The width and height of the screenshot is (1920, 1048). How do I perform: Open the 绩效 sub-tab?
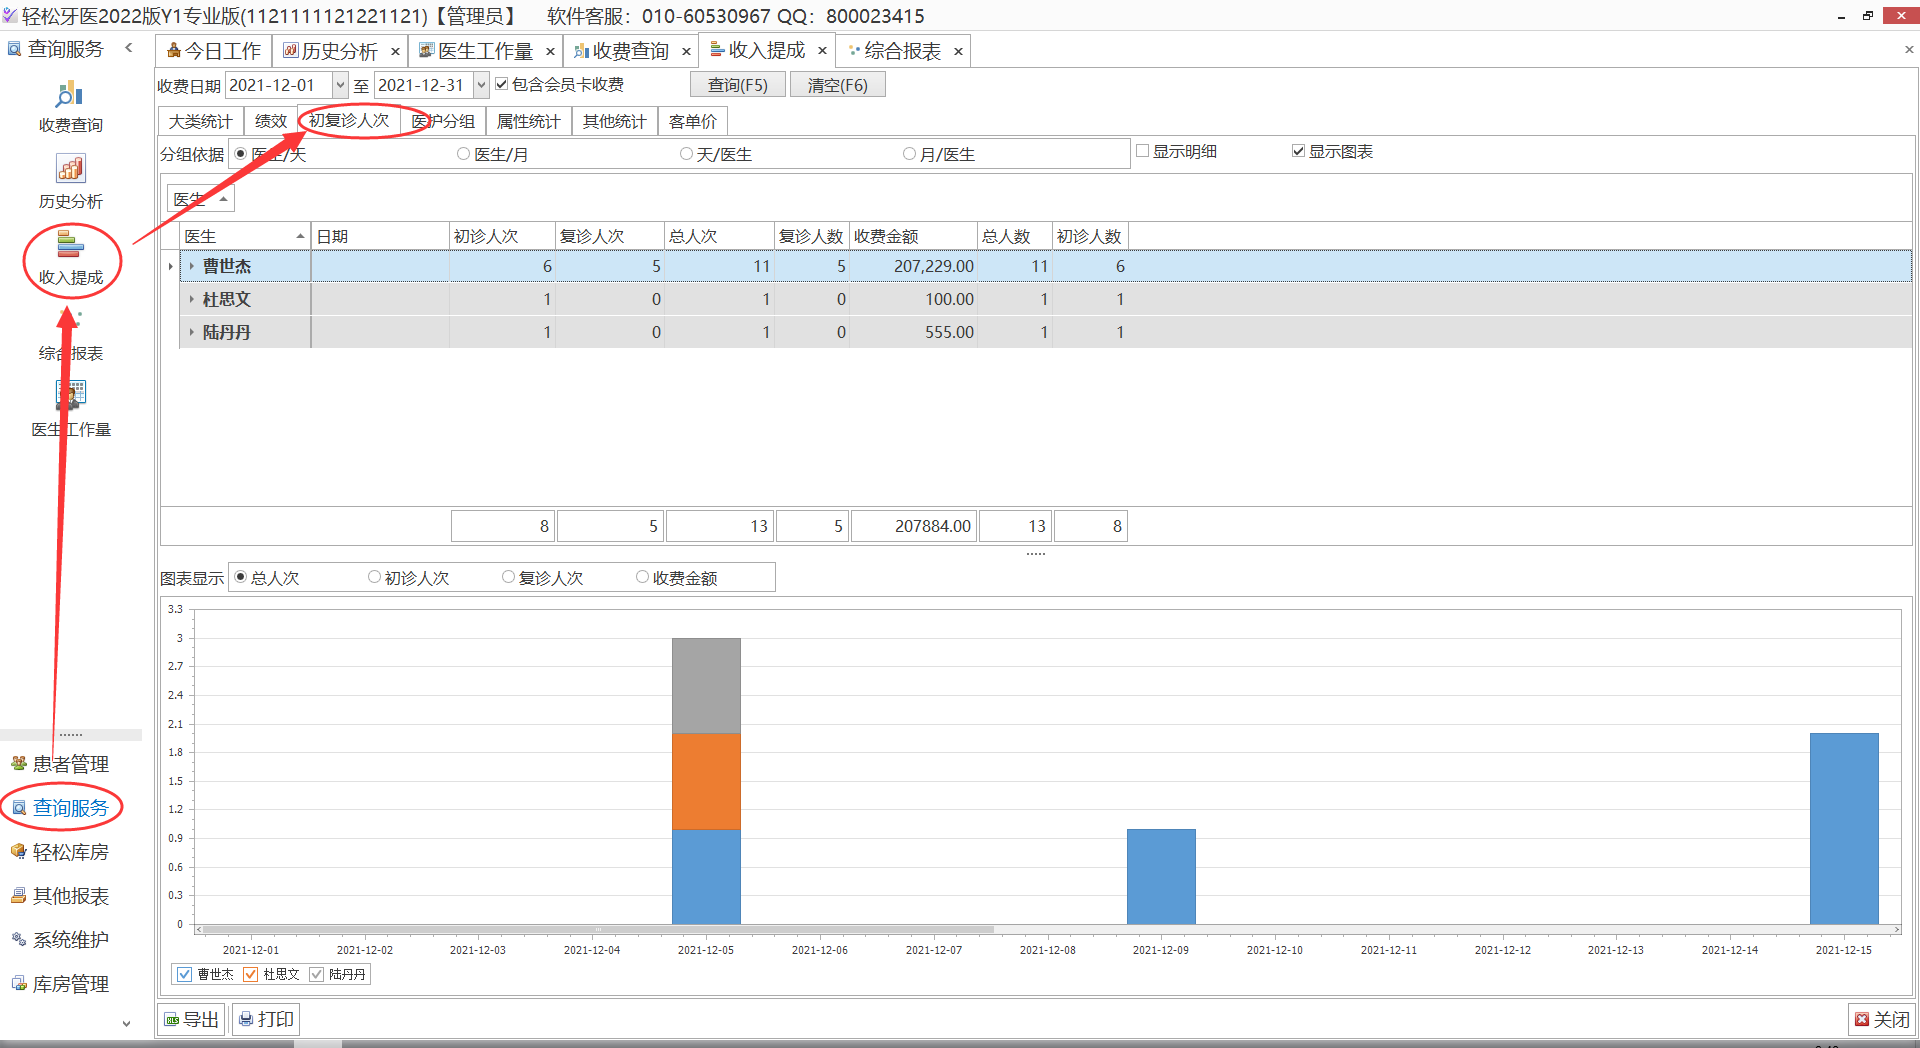(x=271, y=121)
